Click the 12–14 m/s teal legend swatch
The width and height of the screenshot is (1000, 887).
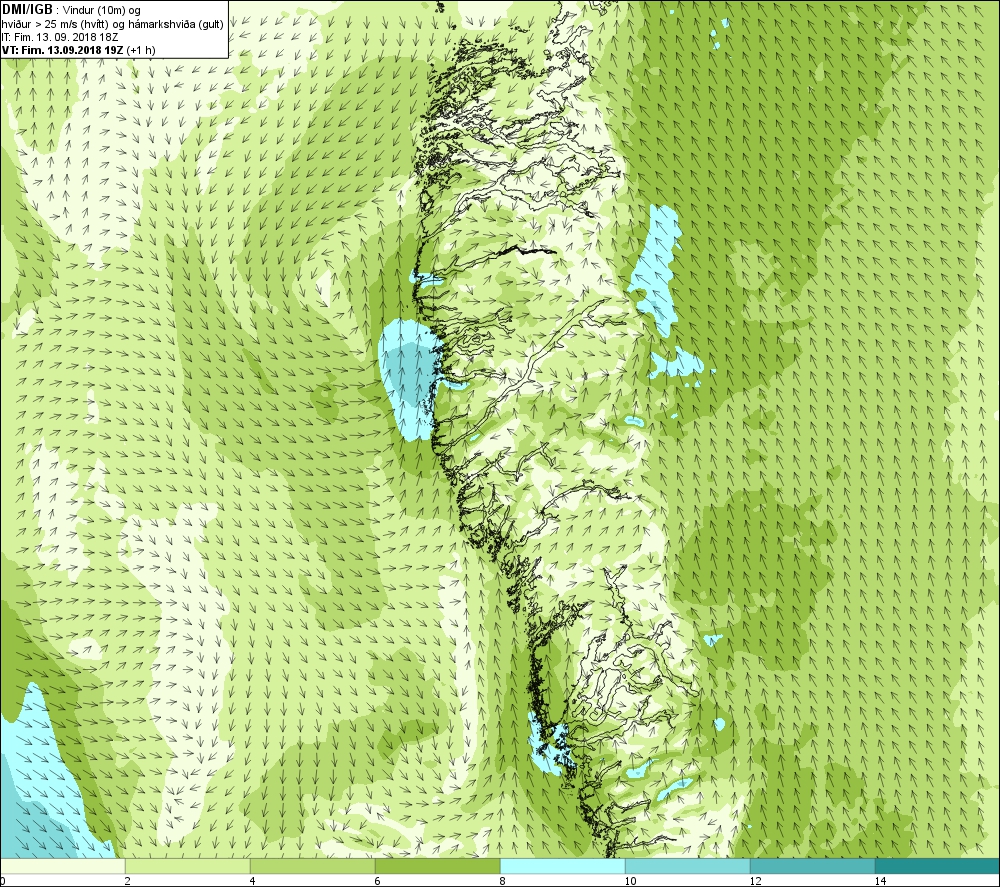(x=812, y=866)
